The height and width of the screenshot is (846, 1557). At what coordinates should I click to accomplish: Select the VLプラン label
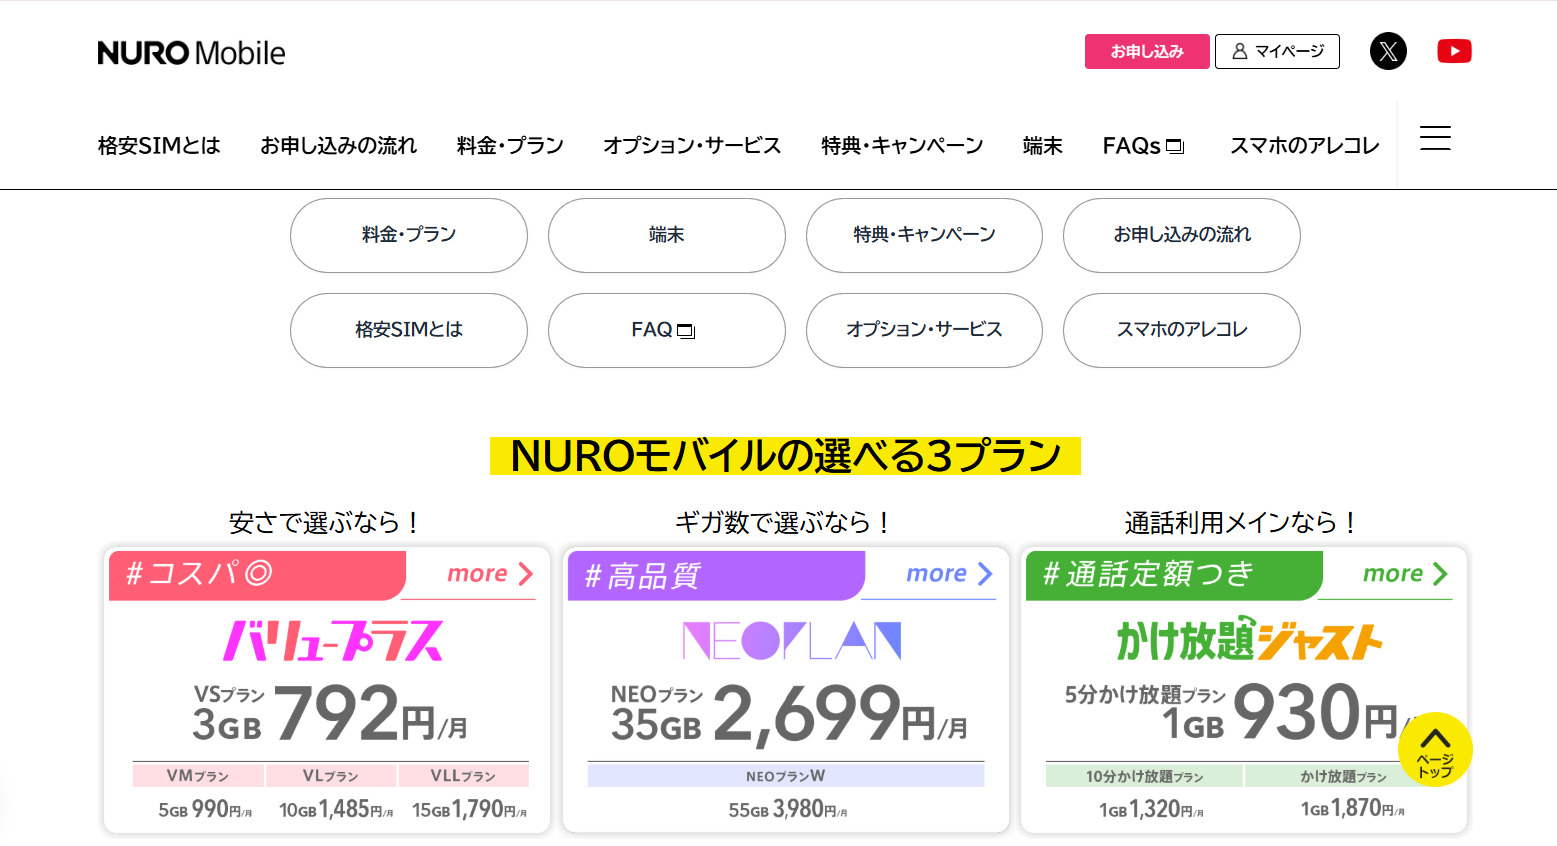tap(331, 776)
